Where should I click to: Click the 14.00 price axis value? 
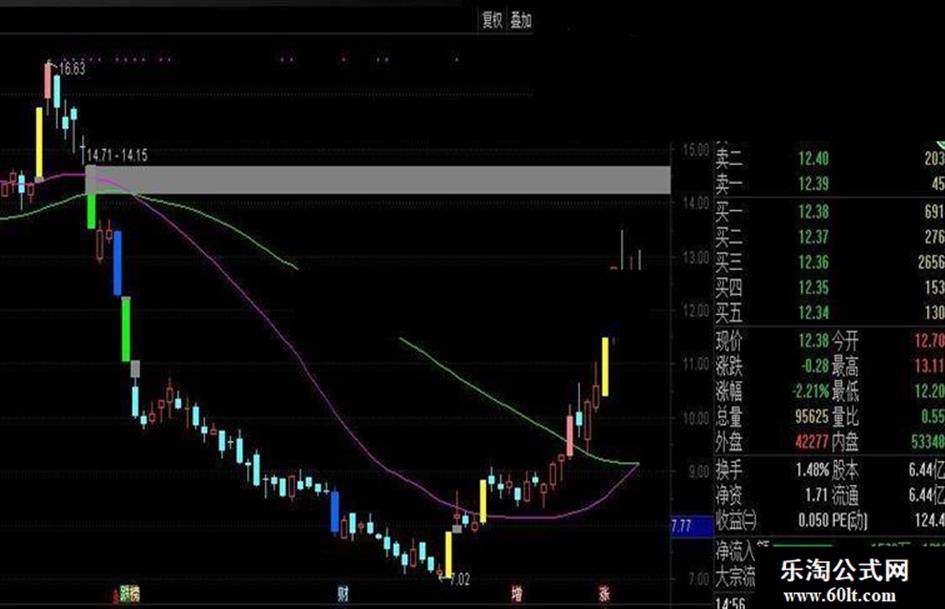pyautogui.click(x=695, y=203)
